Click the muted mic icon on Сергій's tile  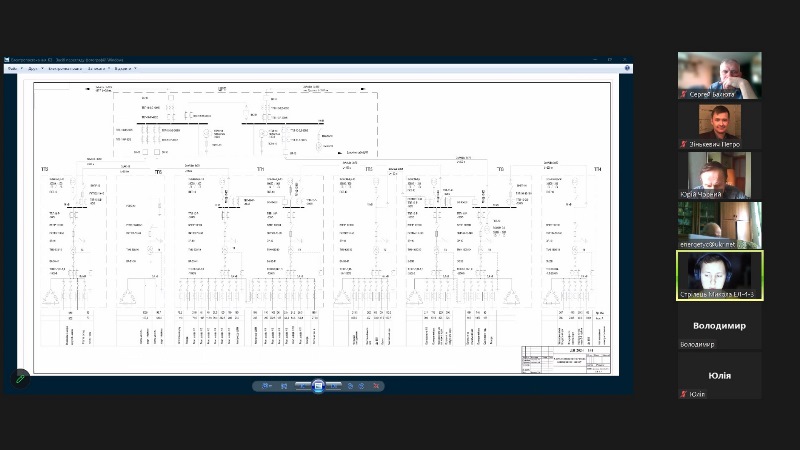point(683,94)
